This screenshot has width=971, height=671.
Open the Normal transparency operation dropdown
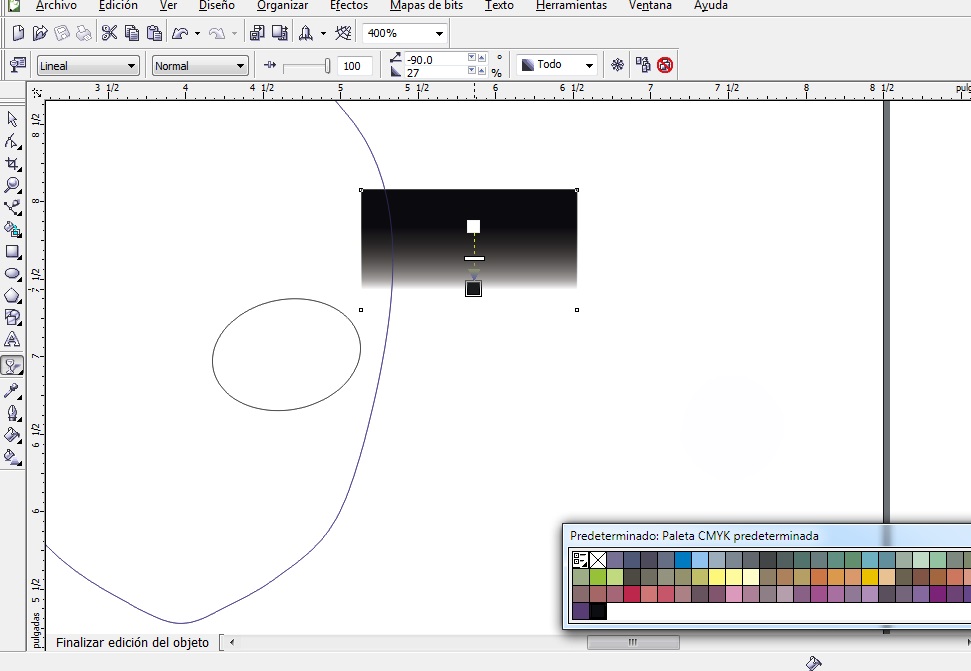click(x=201, y=66)
